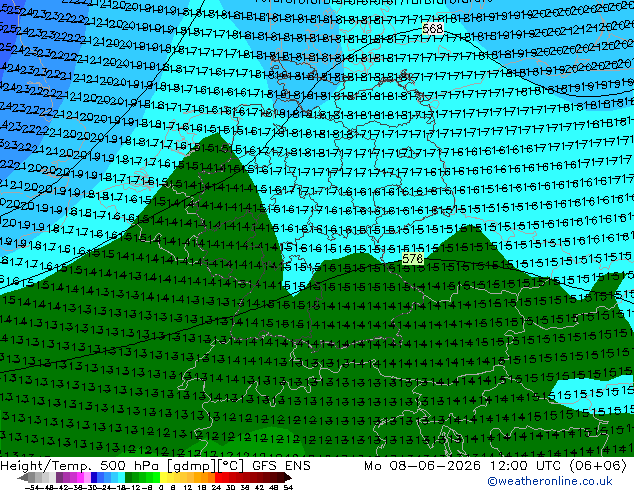The height and width of the screenshot is (490, 634).
Task: Select the dark blue swatch in the legend
Action: click(94, 478)
